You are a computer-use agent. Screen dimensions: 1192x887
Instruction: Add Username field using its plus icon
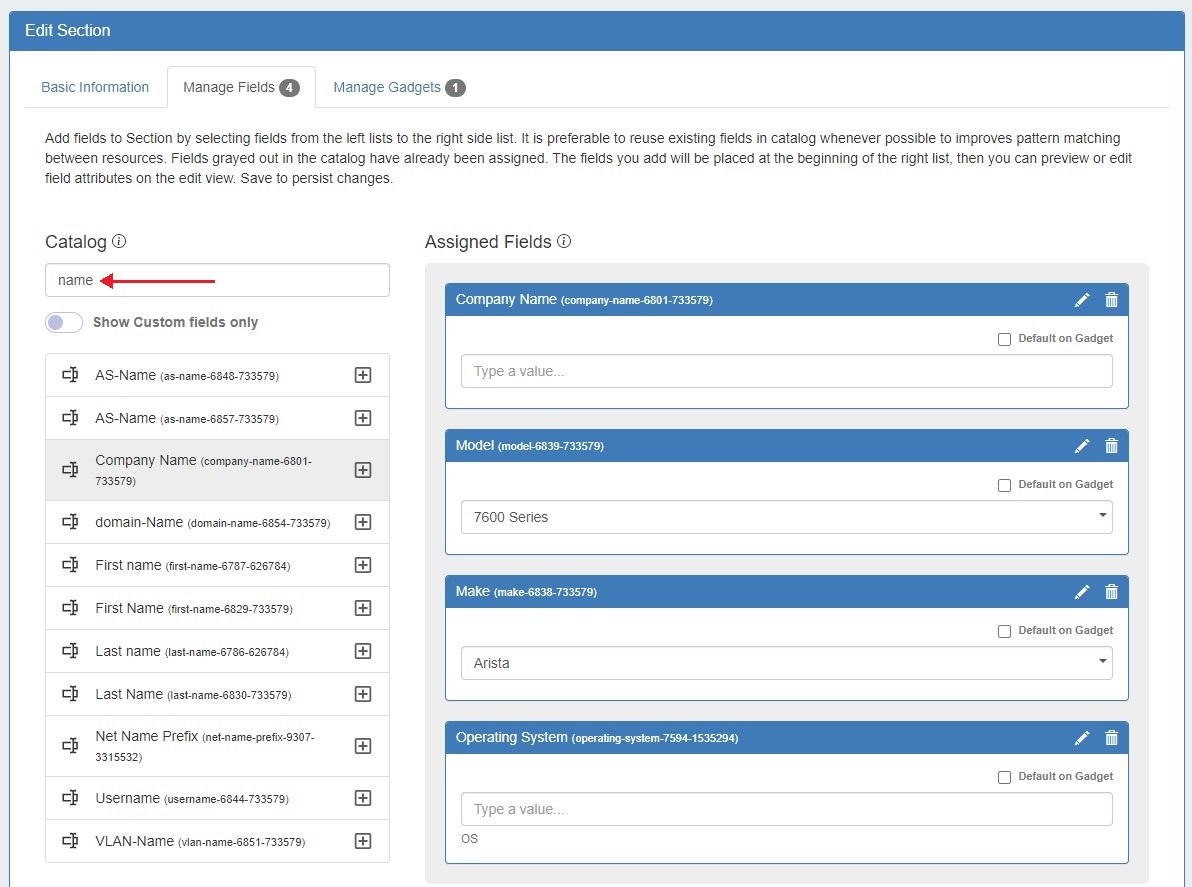[363, 798]
